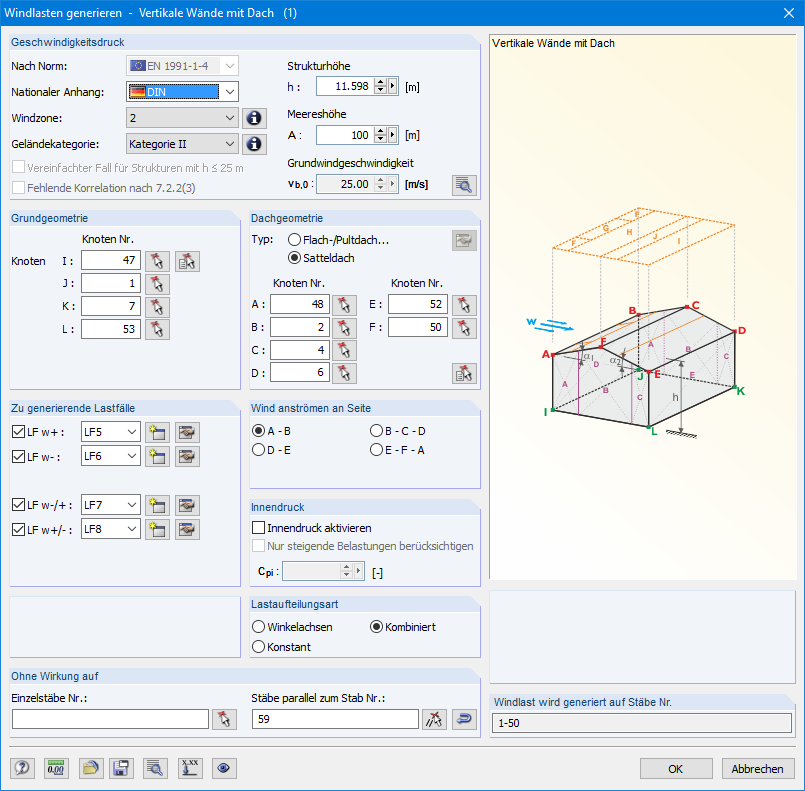
Task: Pick node L graphically
Action: [x=157, y=330]
